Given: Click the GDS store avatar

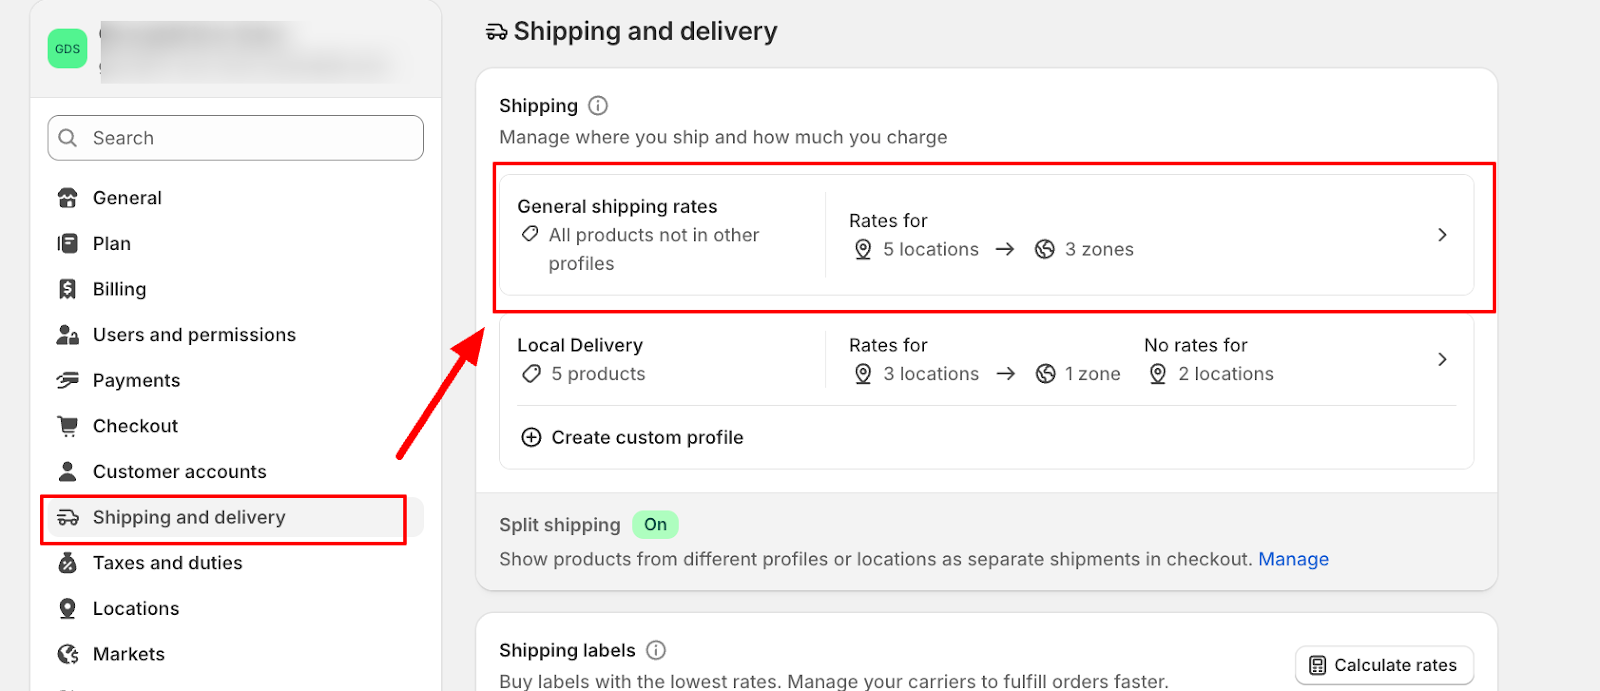Looking at the screenshot, I should [x=67, y=49].
